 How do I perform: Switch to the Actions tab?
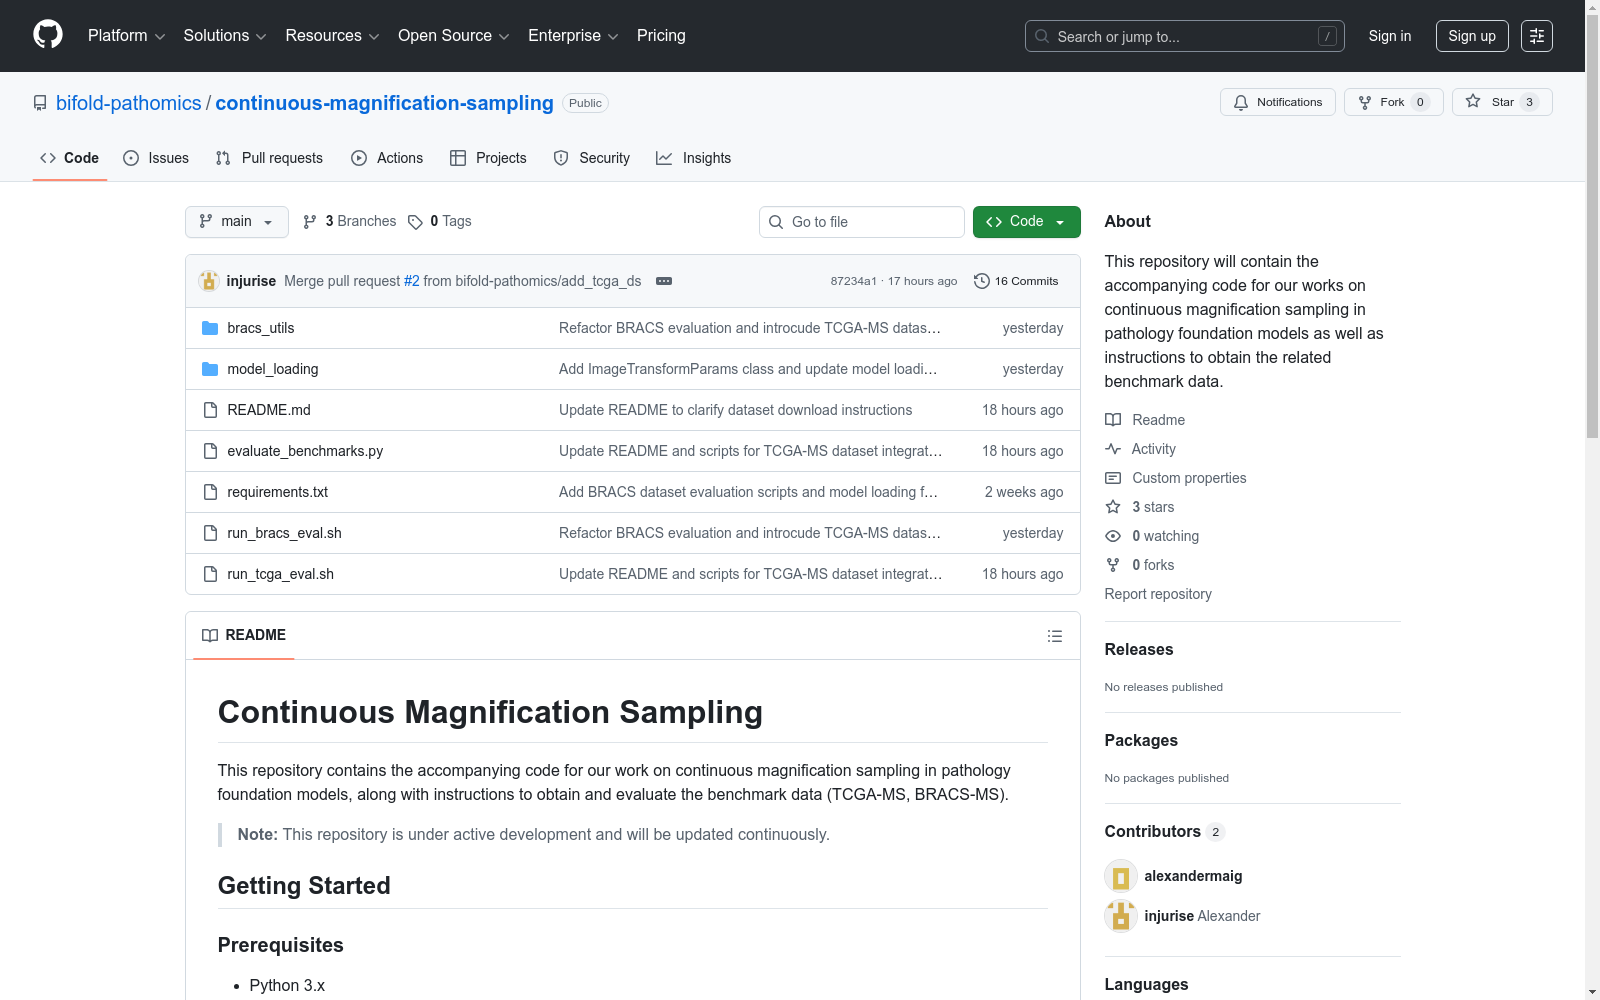click(x=387, y=158)
